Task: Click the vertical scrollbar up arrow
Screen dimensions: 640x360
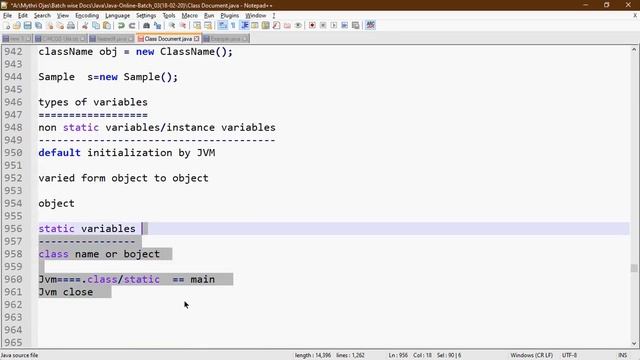Action: click(x=634, y=50)
